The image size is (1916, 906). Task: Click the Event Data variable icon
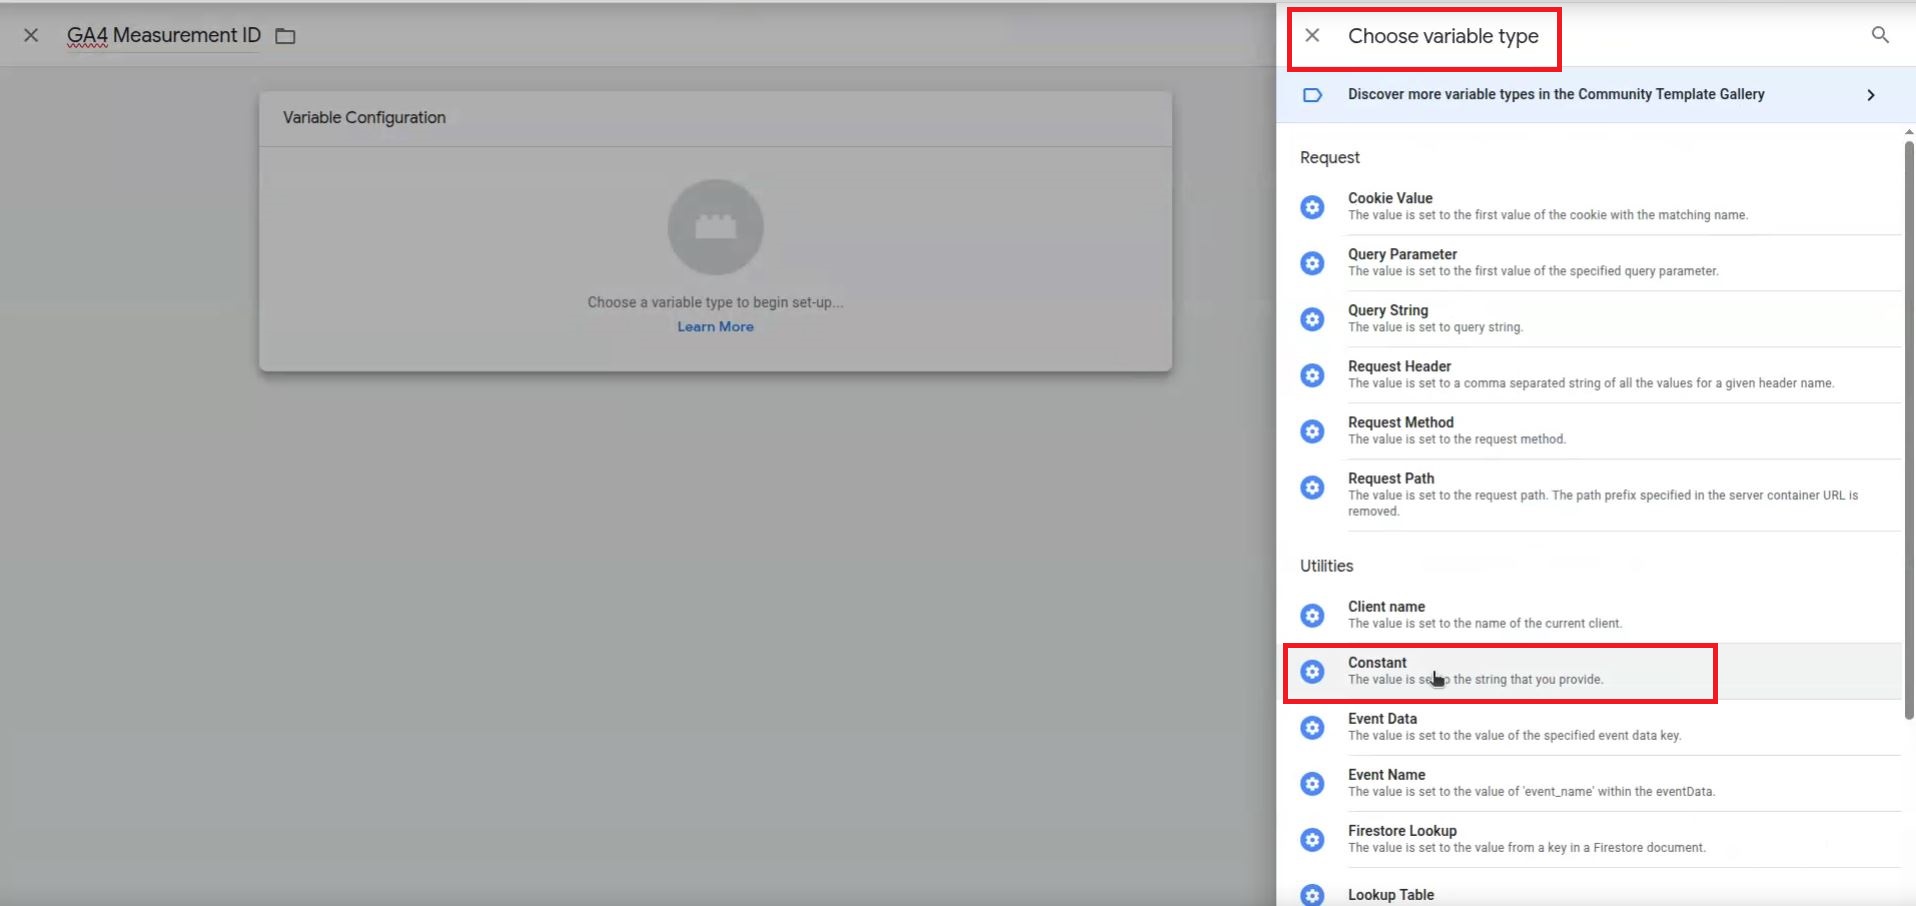coord(1312,727)
